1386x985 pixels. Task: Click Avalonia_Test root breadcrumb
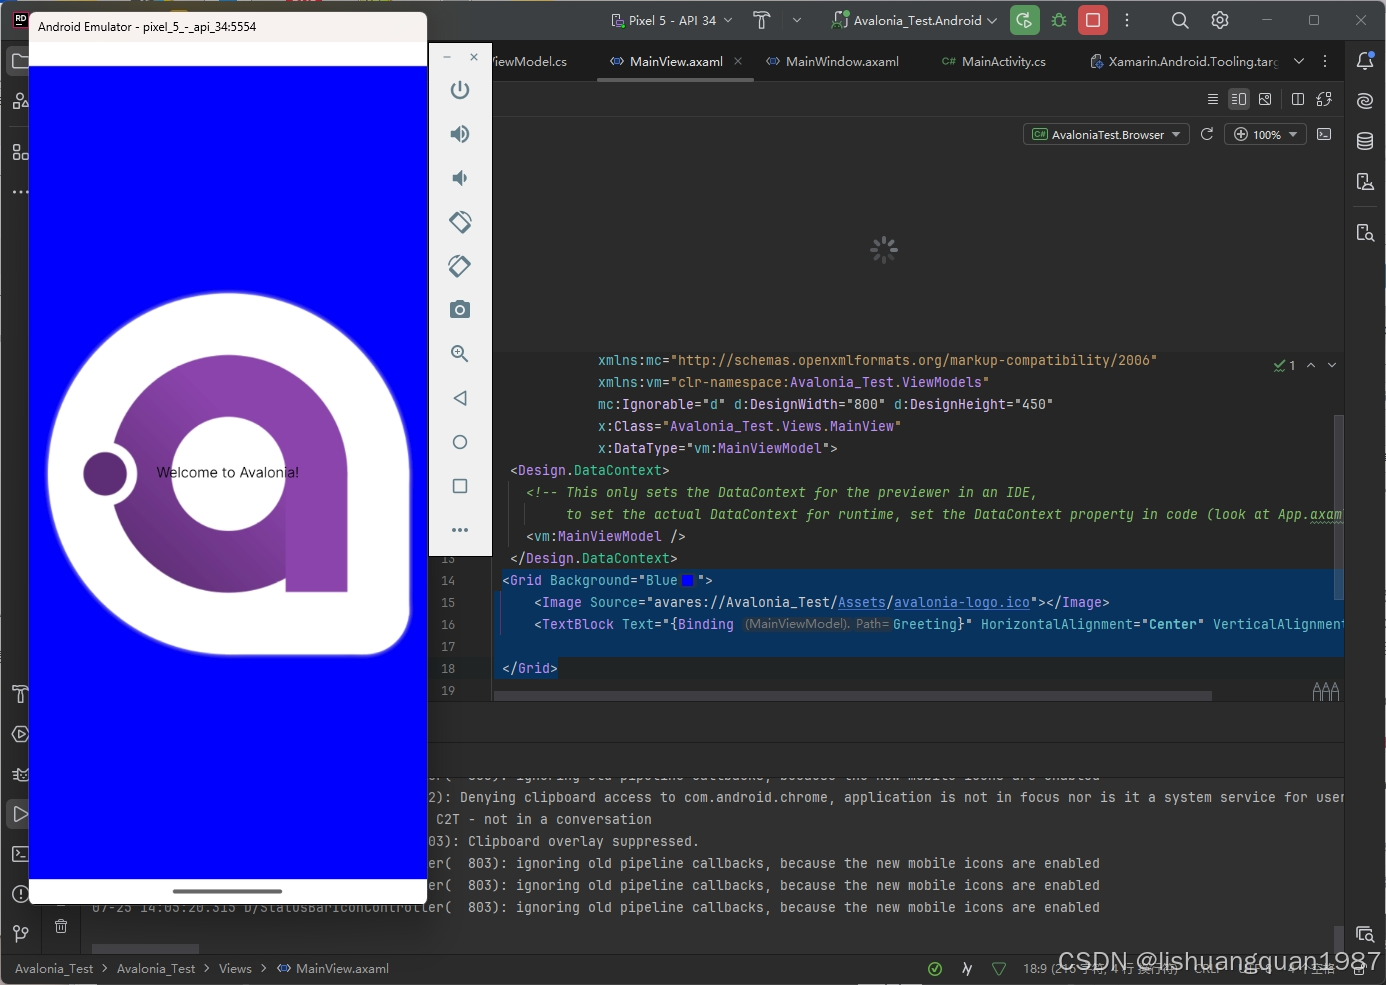(54, 968)
